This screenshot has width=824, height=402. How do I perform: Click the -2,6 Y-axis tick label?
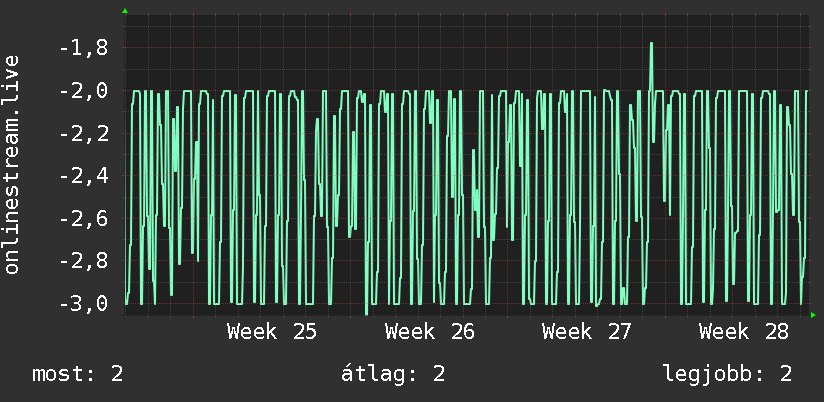[x=84, y=219]
